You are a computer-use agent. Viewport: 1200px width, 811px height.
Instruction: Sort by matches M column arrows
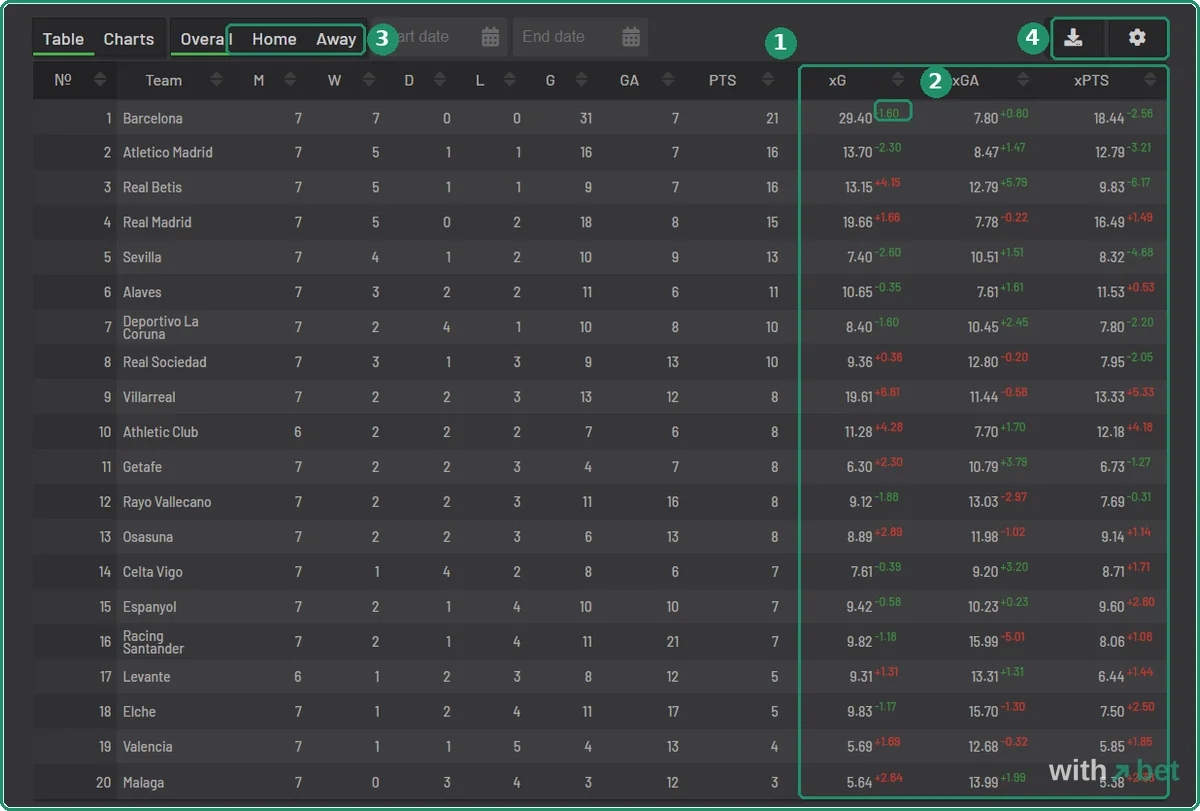click(290, 80)
